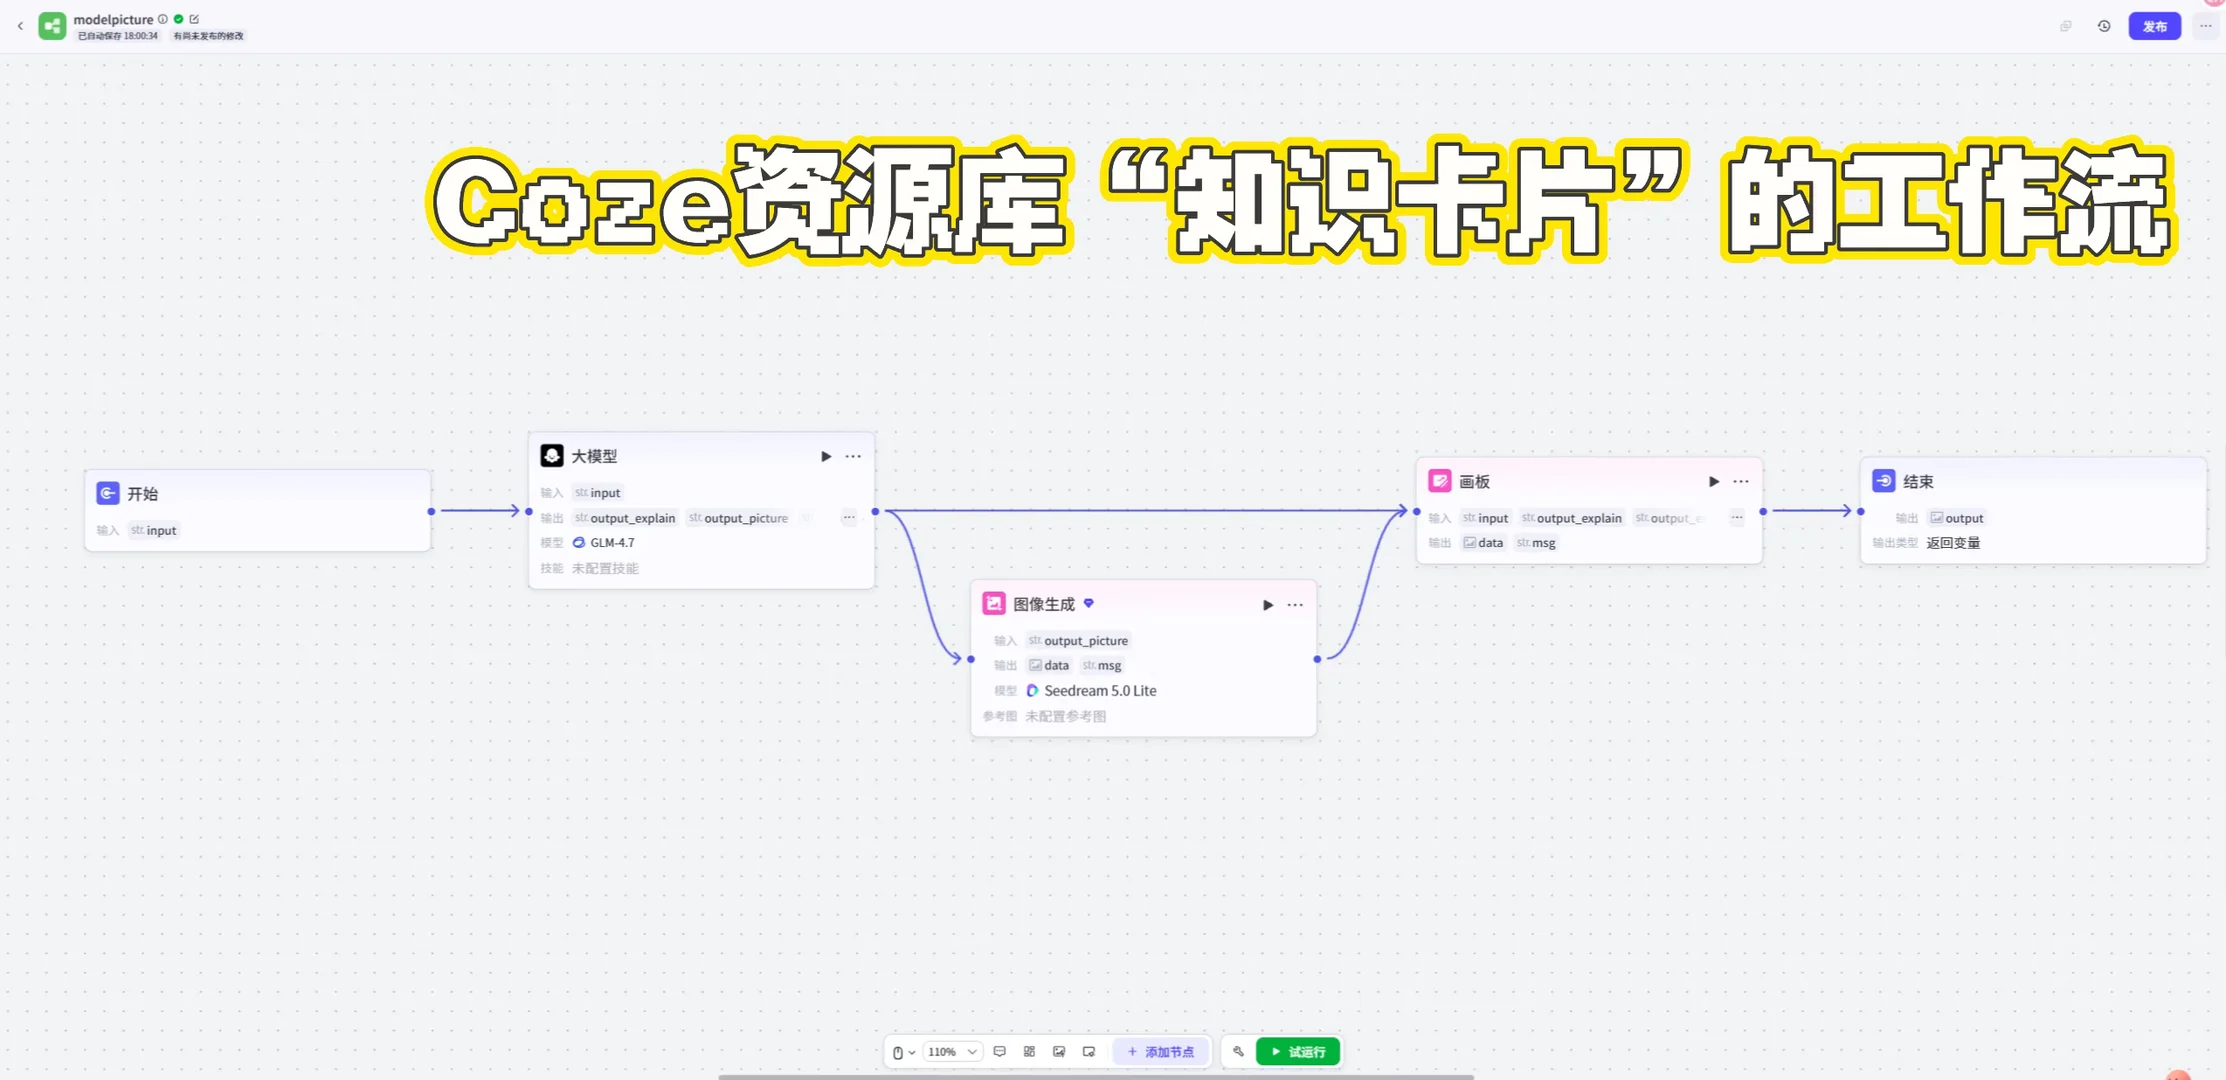
Task: Click the output variable in 结束 node
Action: point(1957,518)
